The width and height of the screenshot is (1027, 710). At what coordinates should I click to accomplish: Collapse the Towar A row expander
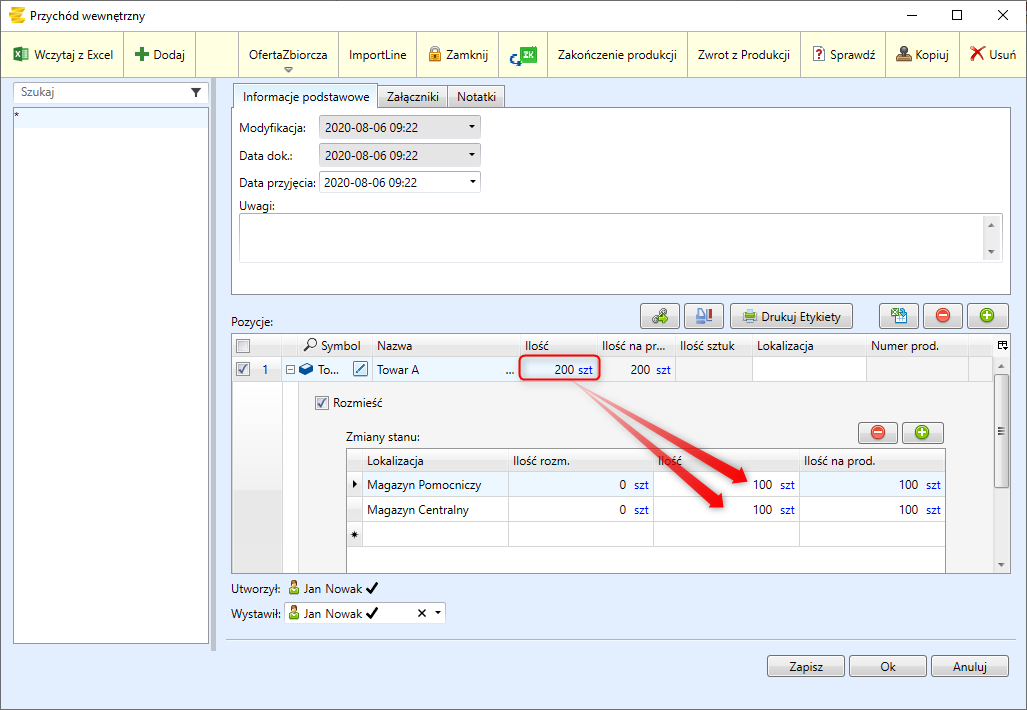(290, 370)
